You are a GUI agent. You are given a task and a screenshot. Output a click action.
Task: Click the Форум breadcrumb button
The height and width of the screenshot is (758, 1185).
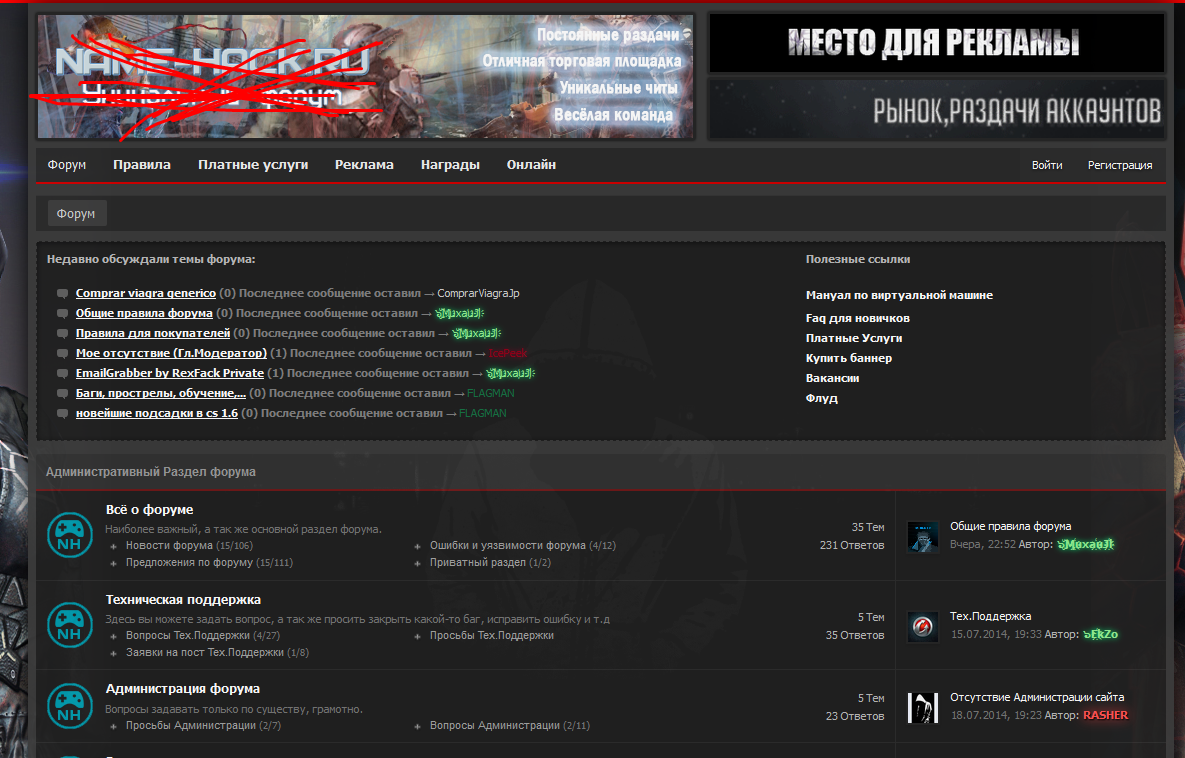pyautogui.click(x=76, y=214)
